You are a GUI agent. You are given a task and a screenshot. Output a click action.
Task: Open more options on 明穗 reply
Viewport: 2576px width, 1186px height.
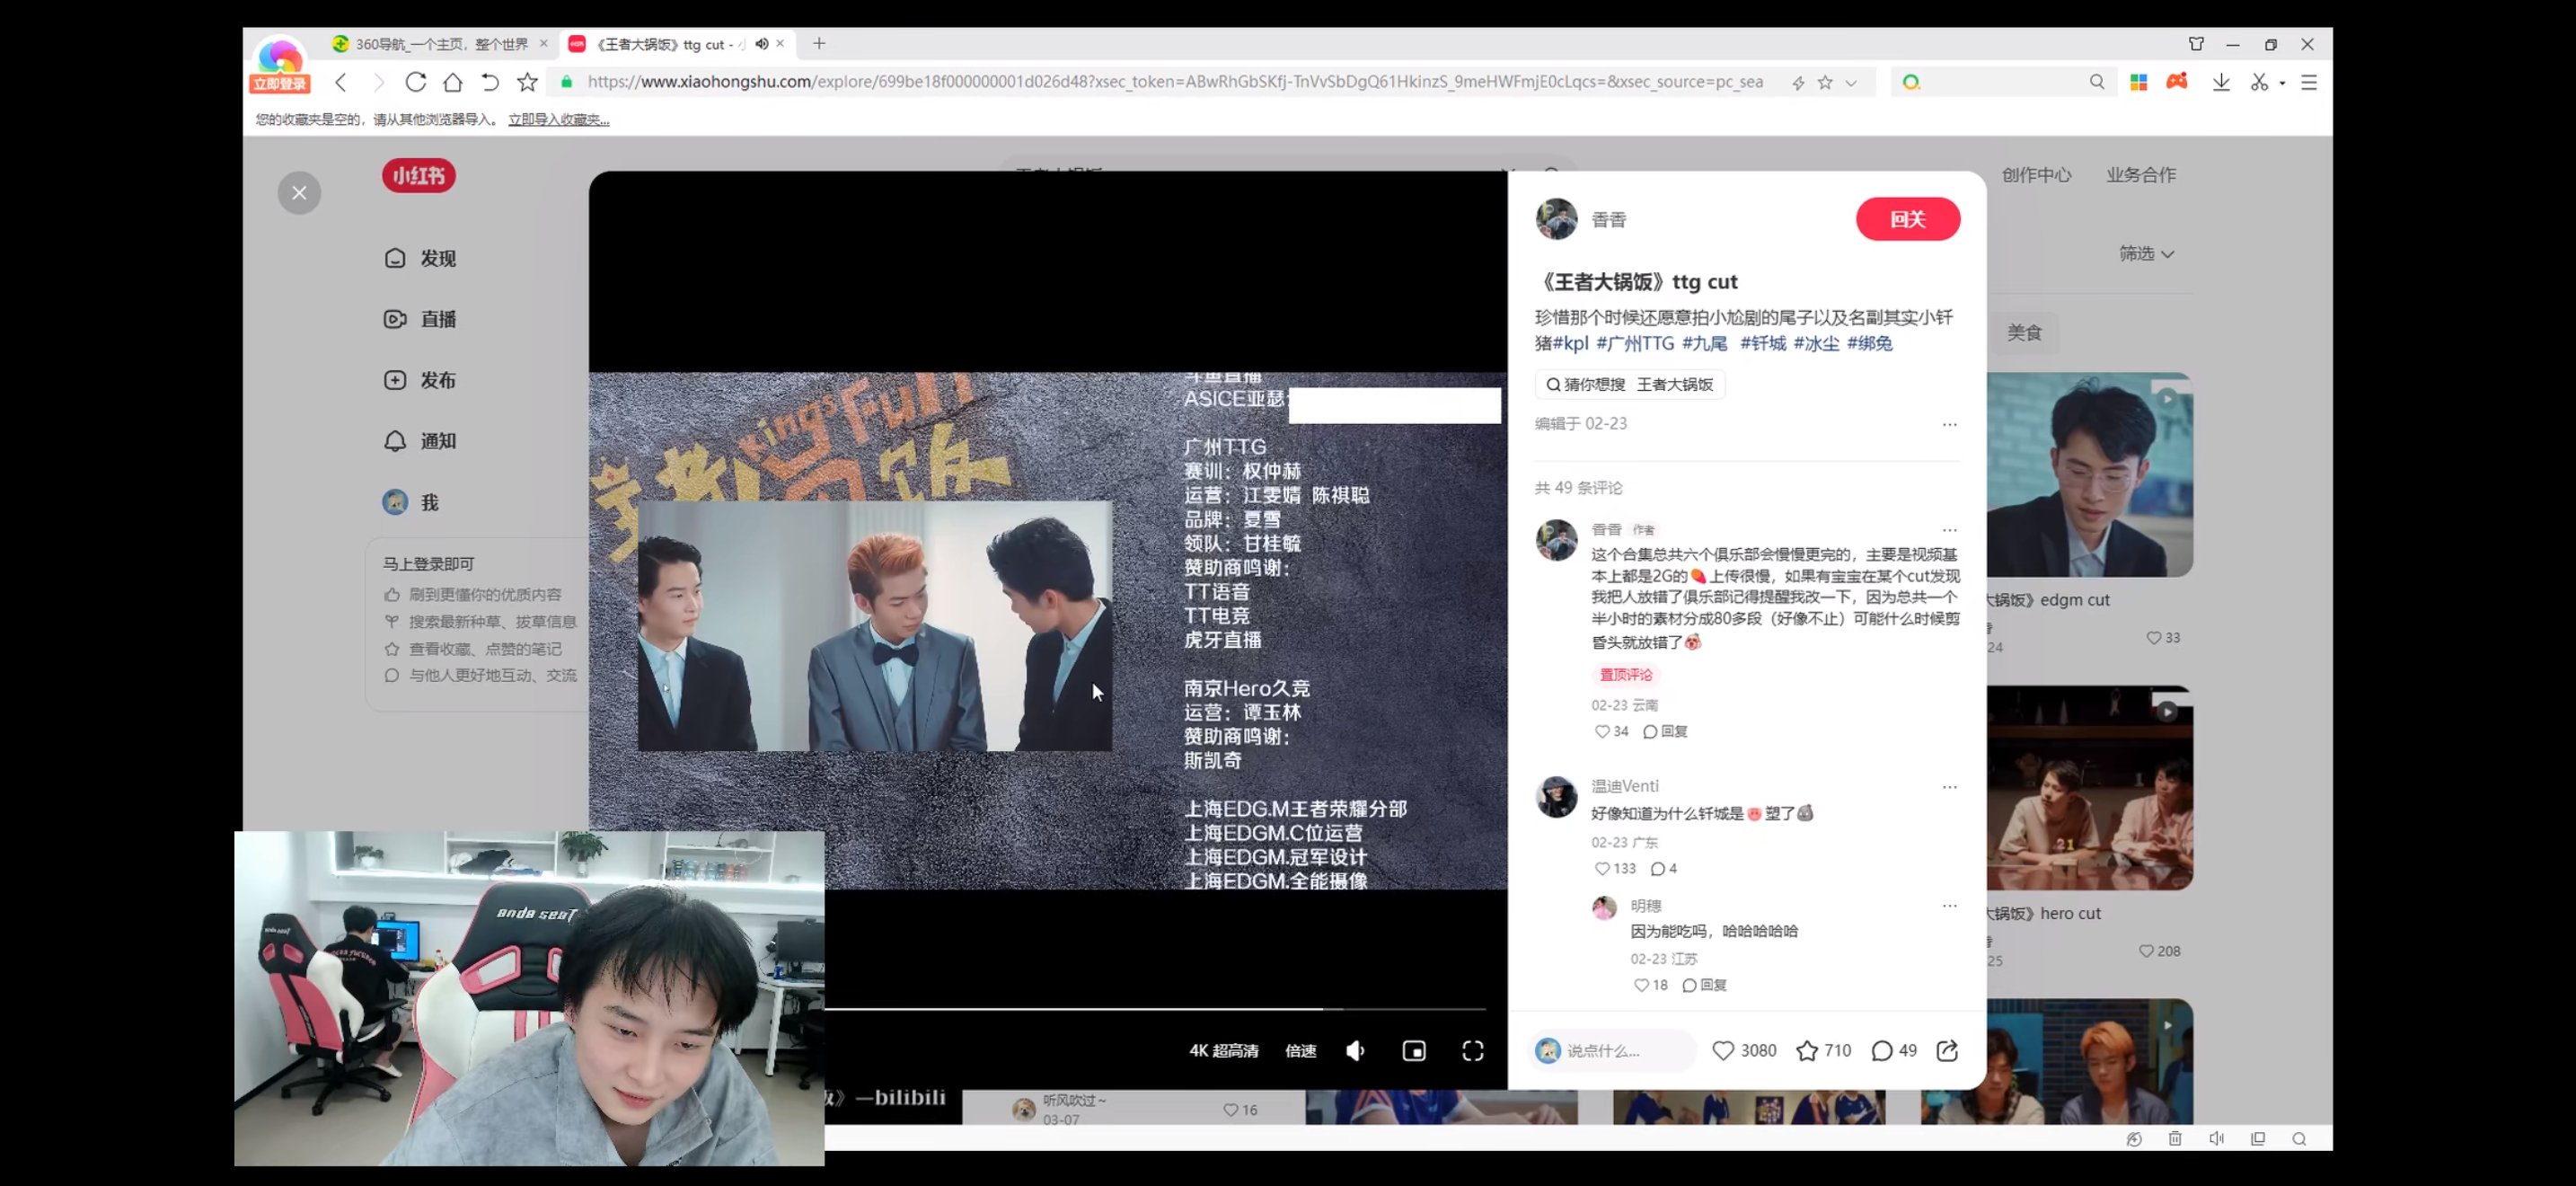pos(1950,906)
